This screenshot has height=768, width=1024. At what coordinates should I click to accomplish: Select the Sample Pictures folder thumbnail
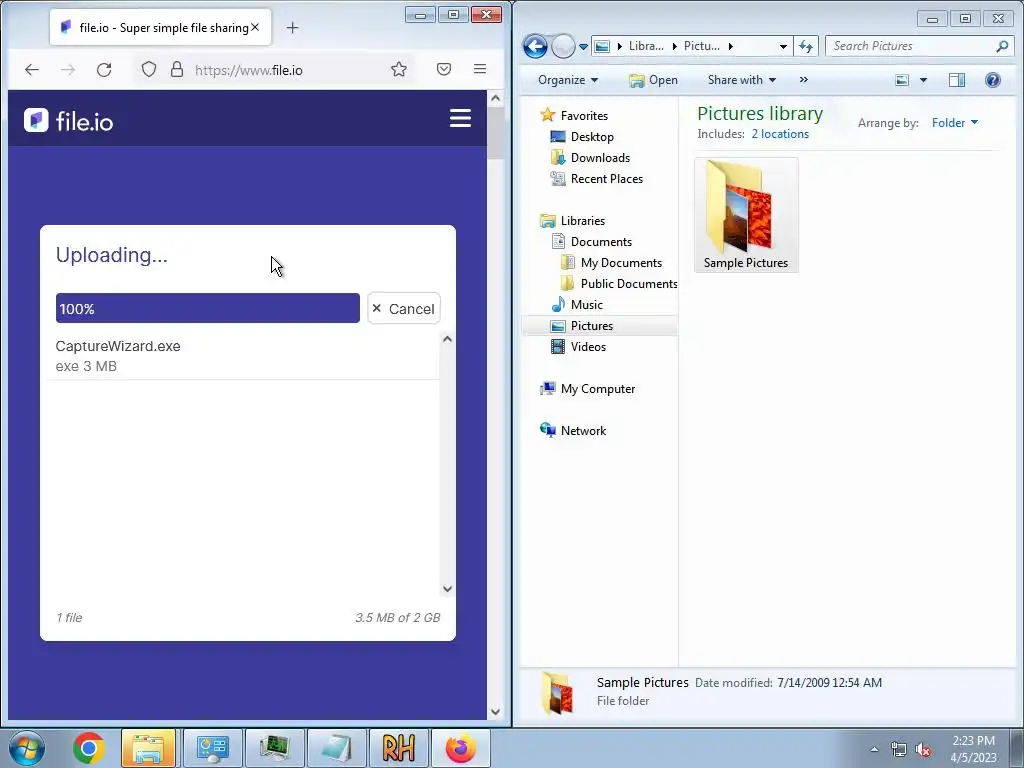pos(746,214)
